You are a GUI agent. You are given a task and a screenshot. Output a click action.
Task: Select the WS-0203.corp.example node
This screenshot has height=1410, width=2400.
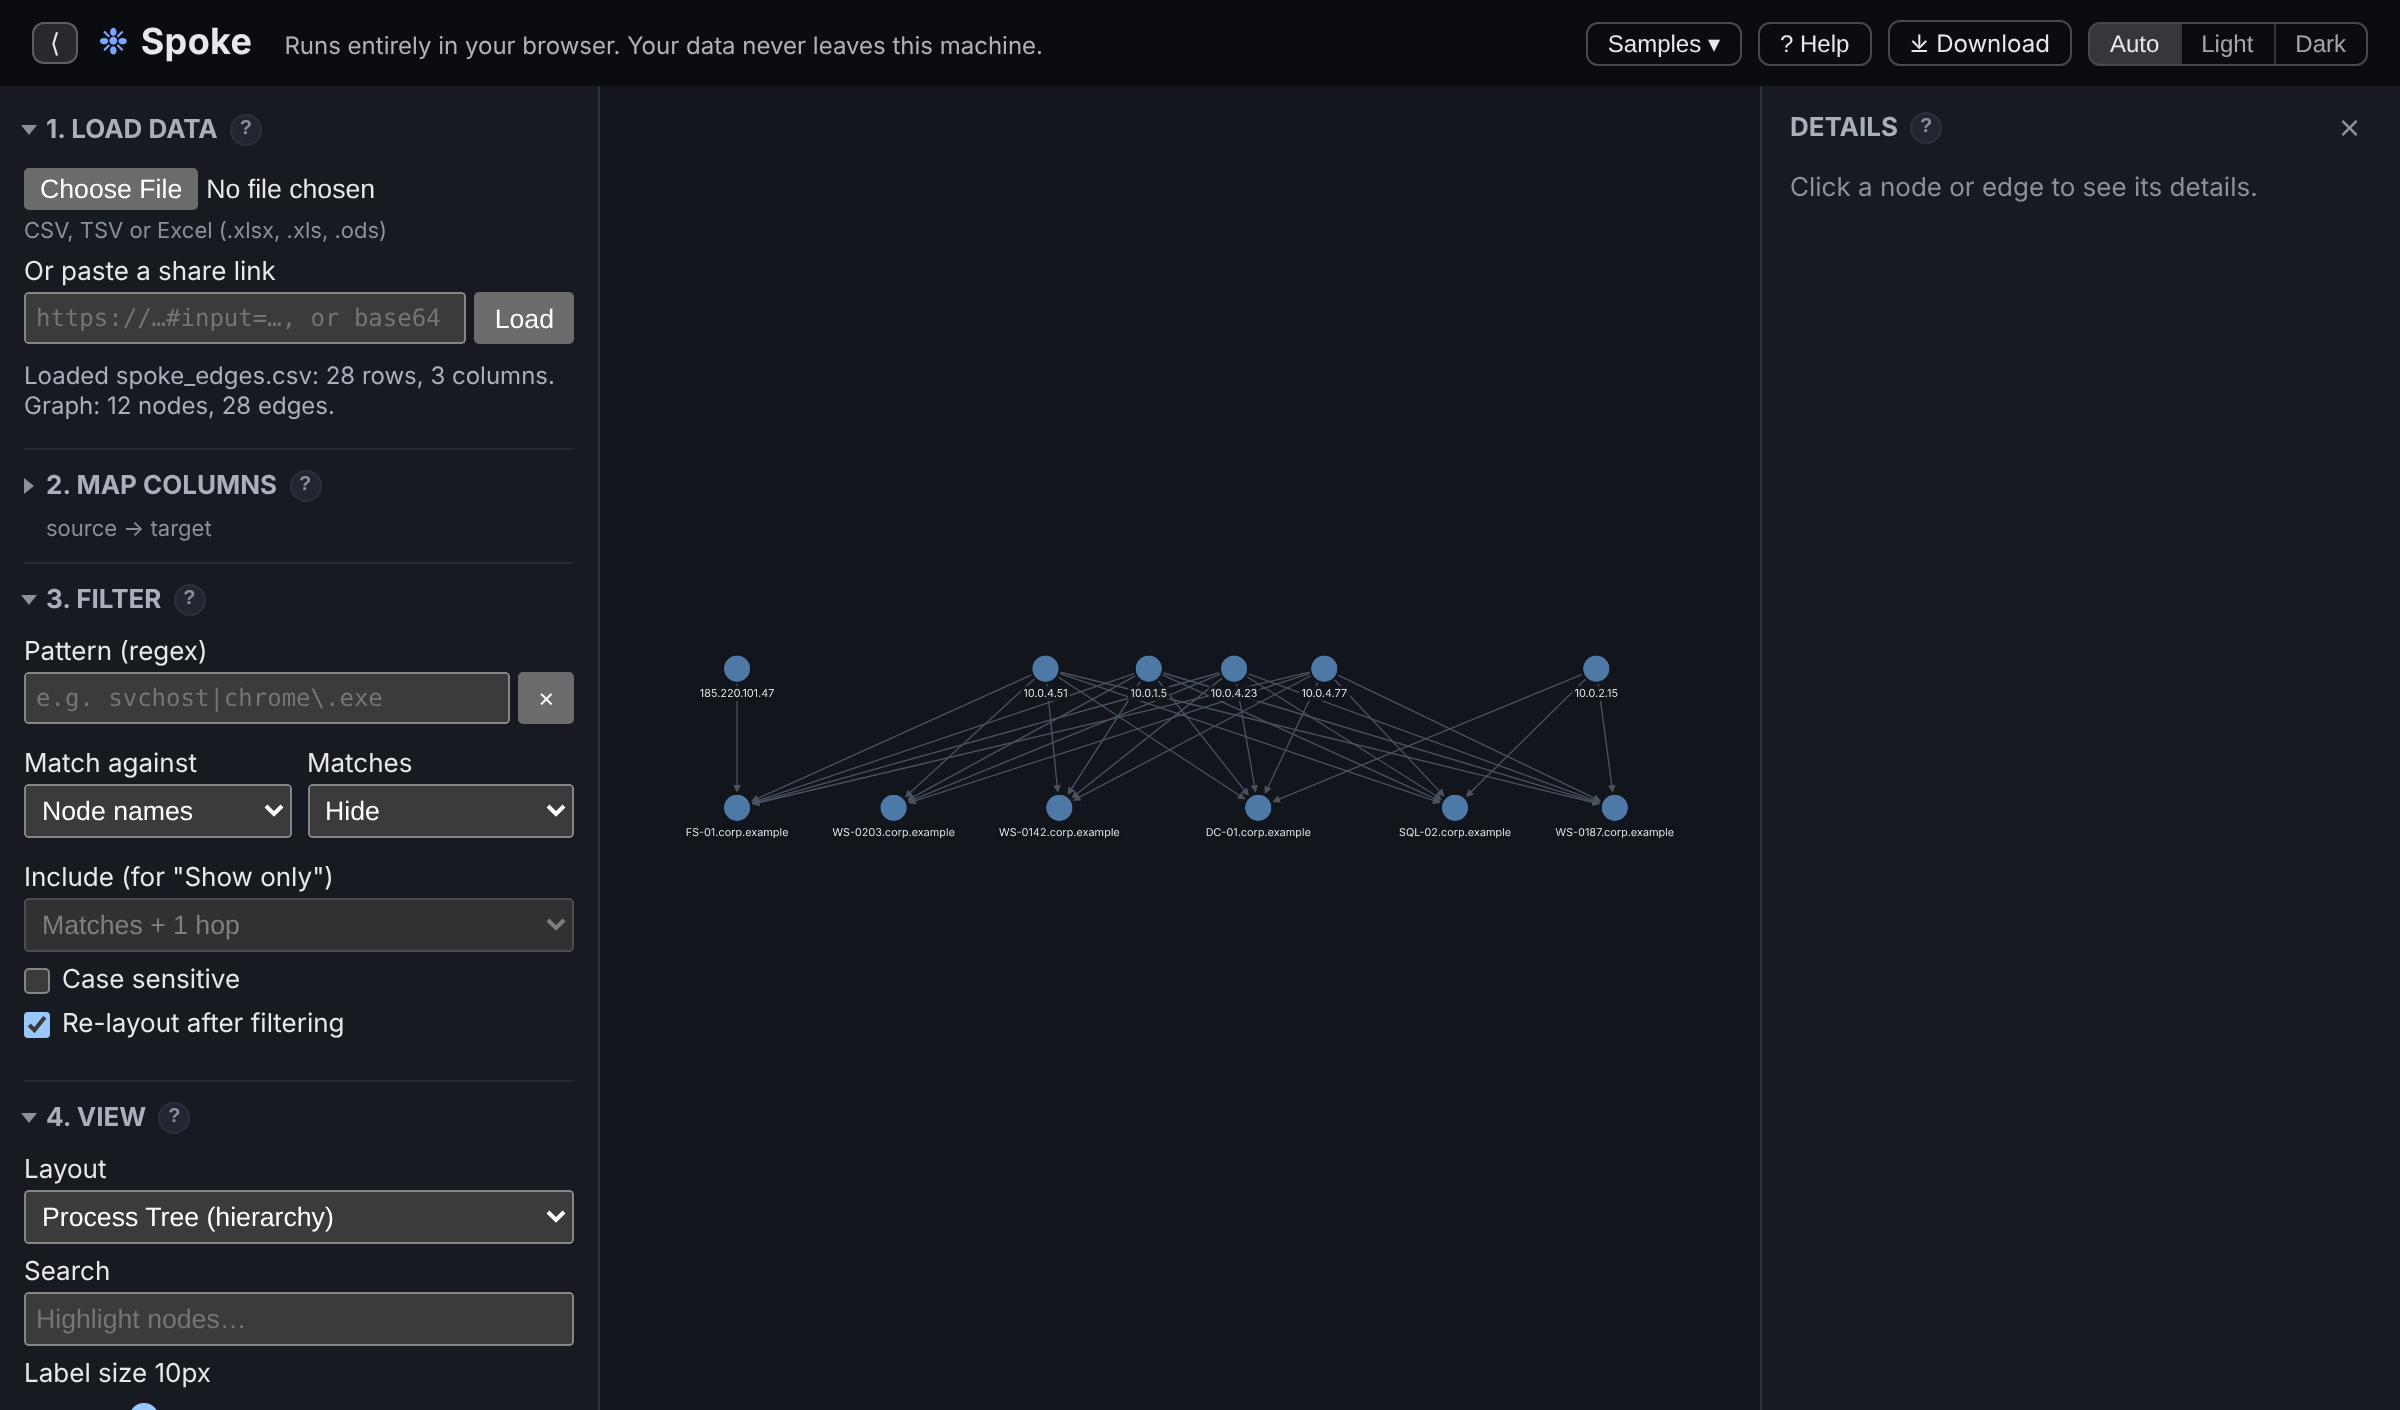[x=894, y=807]
